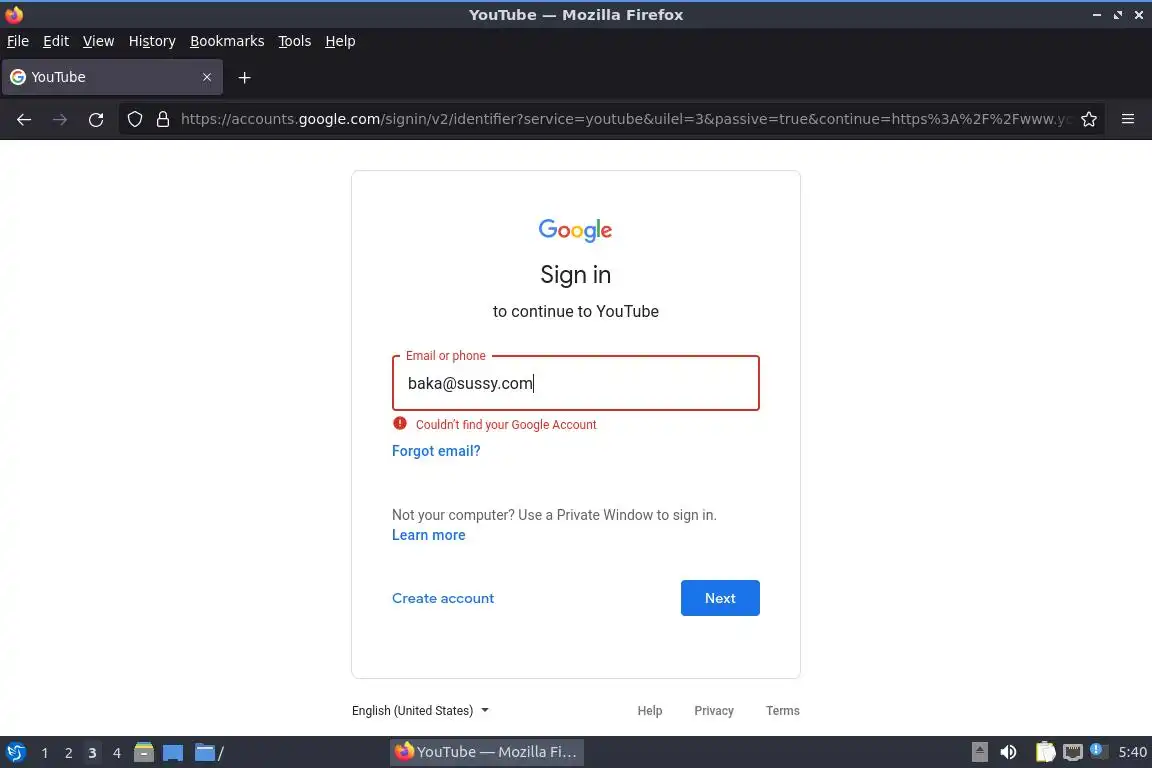Image resolution: width=1152 pixels, height=768 pixels.
Task: Open the Tools menu
Action: point(295,41)
